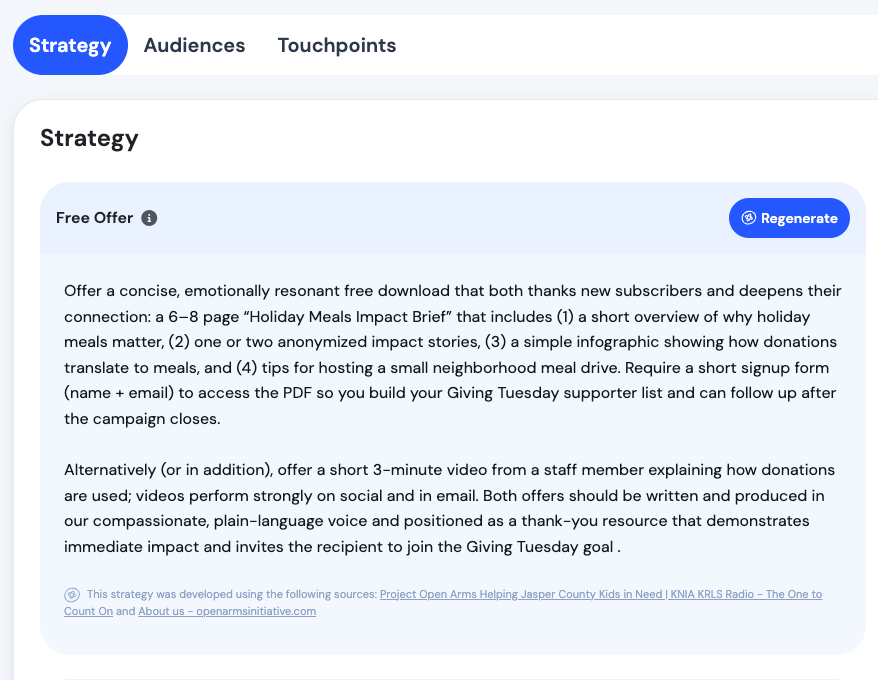The image size is (878, 680).
Task: Click the Strategy section heading
Action: [x=89, y=138]
